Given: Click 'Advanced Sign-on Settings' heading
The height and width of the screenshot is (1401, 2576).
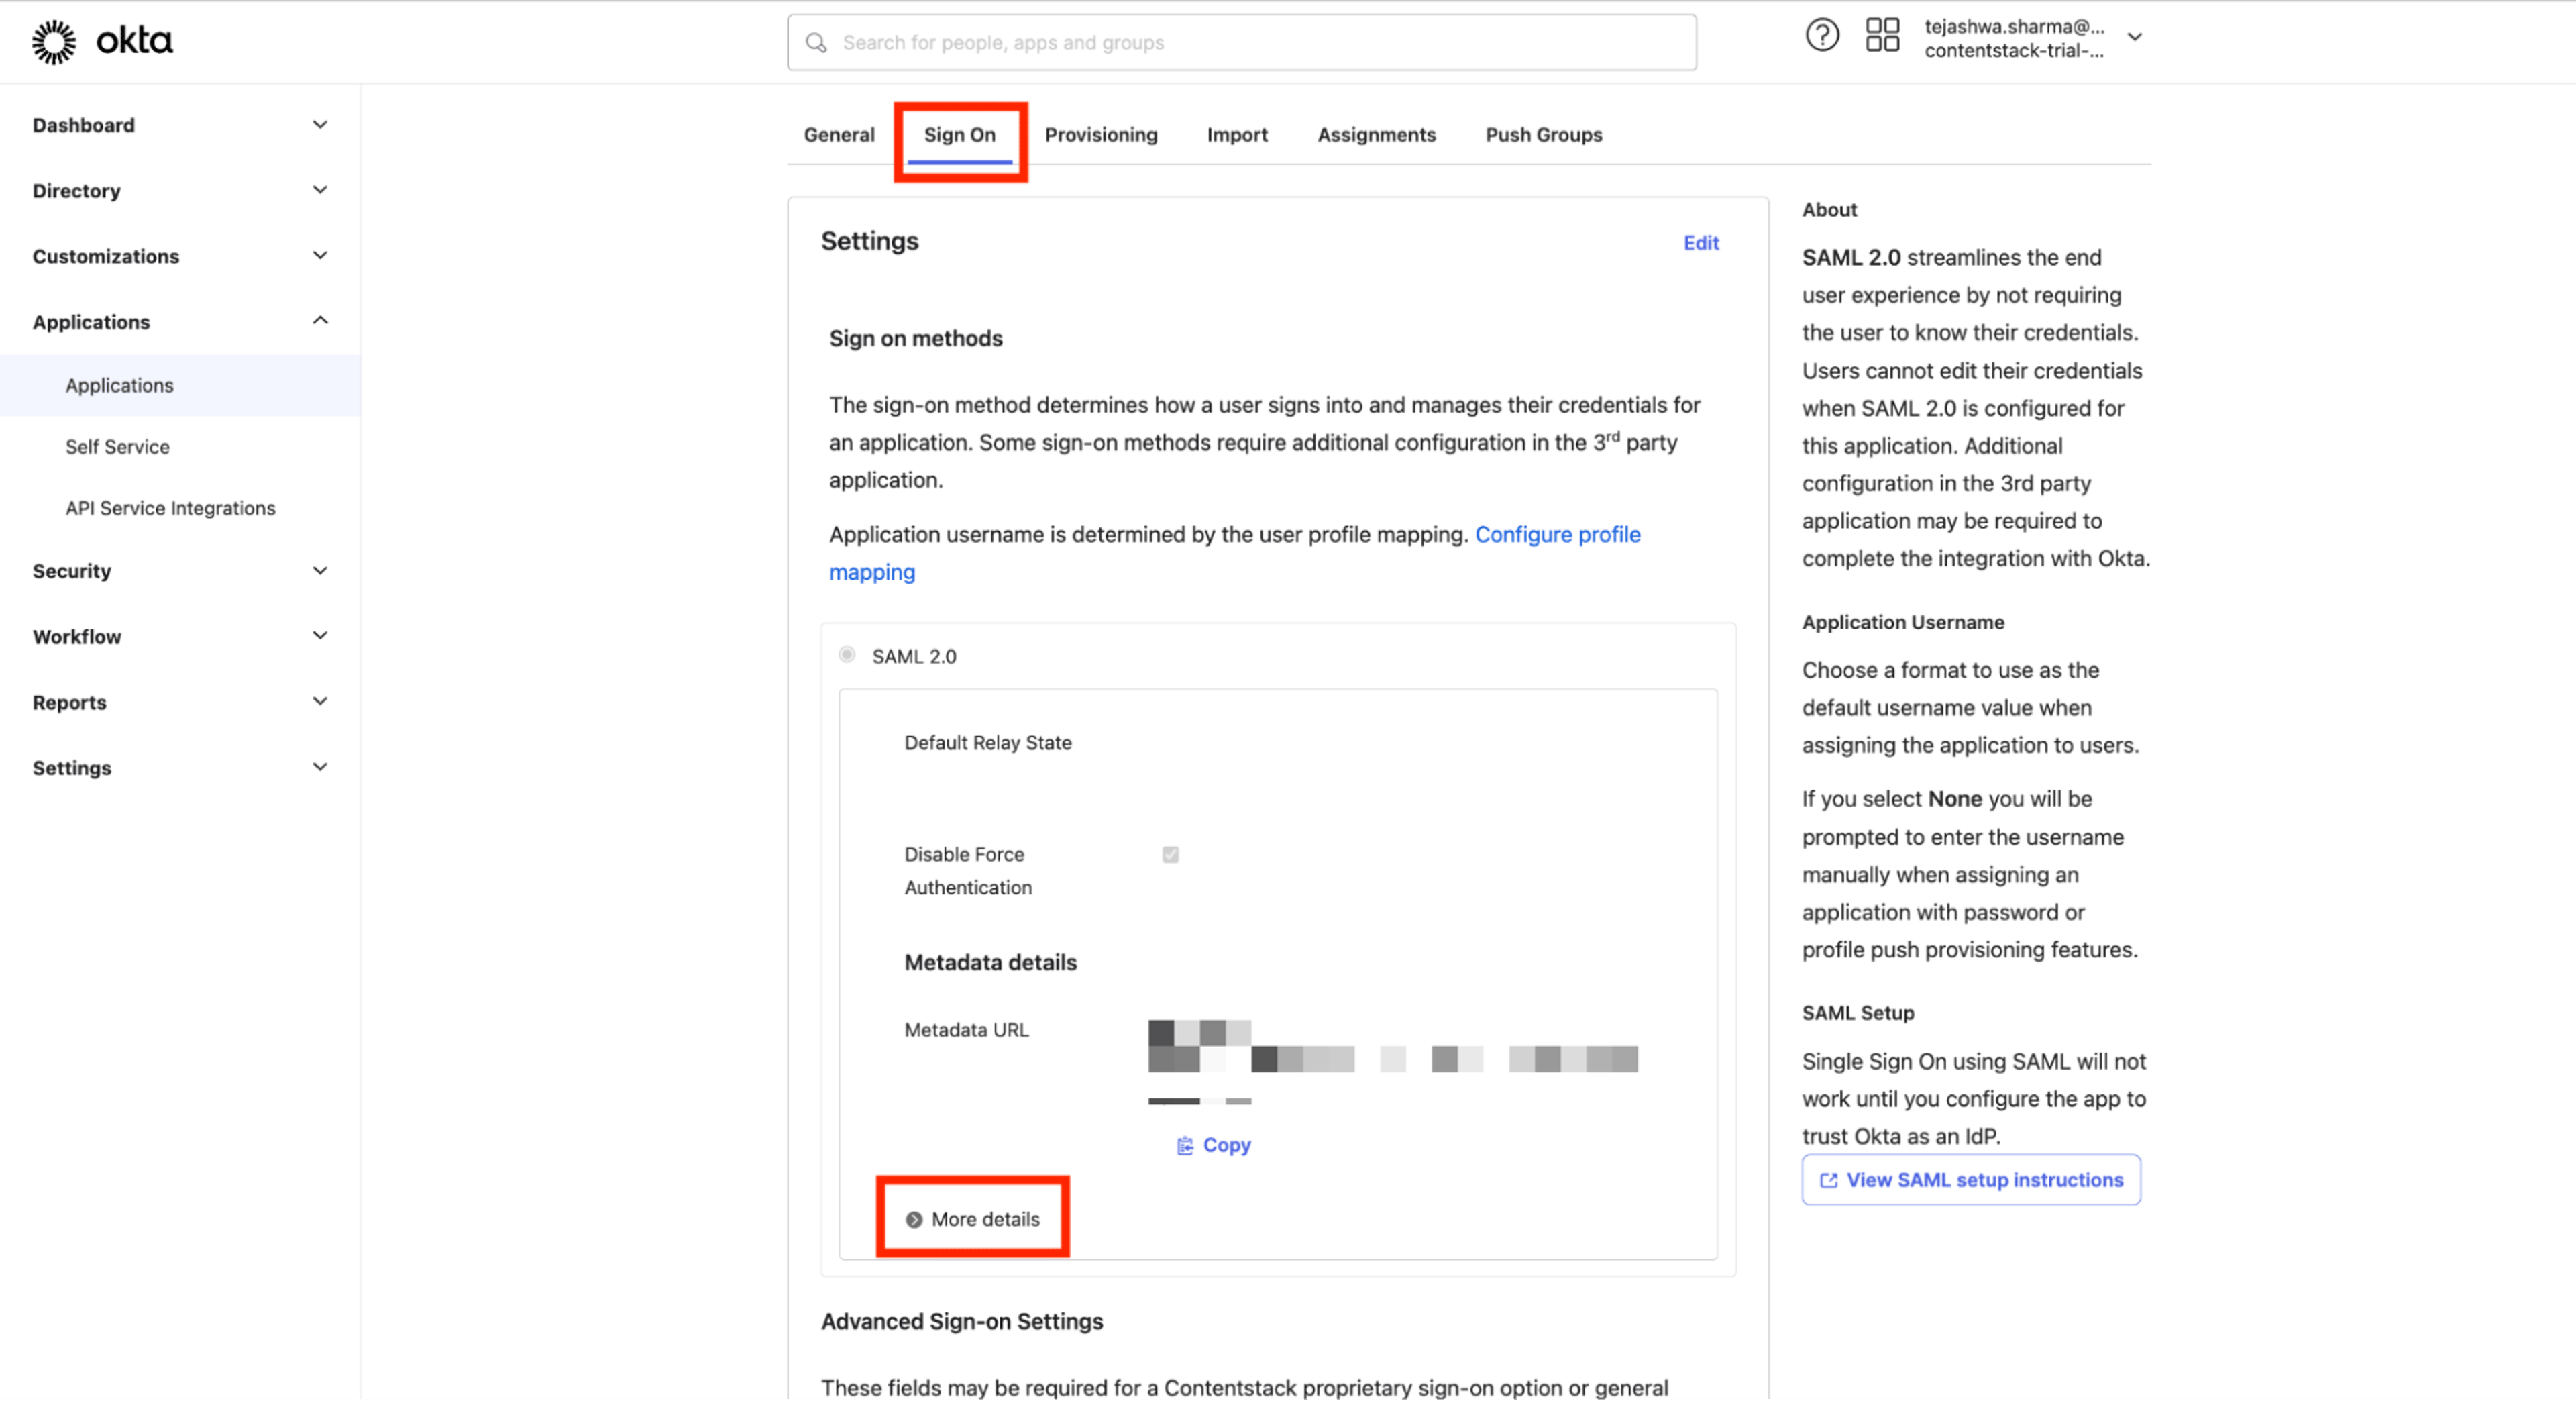Looking at the screenshot, I should coord(961,1322).
